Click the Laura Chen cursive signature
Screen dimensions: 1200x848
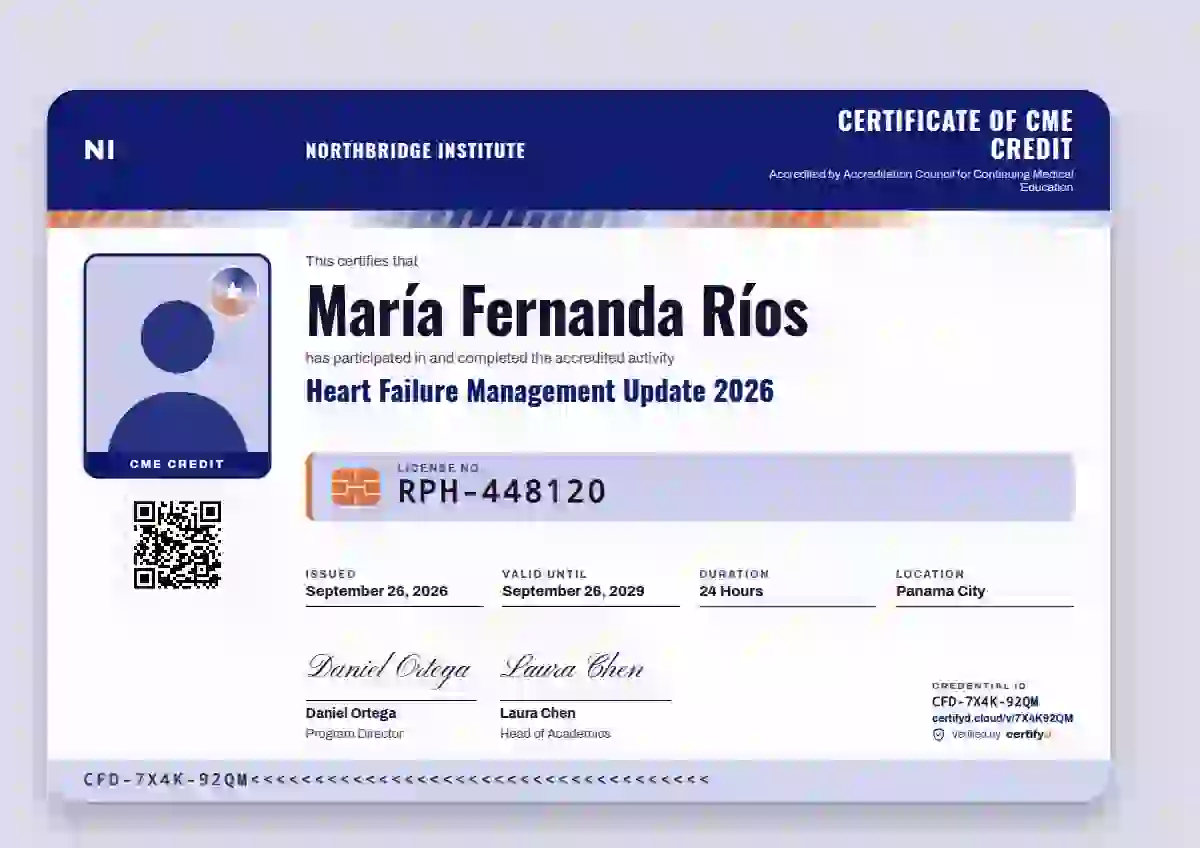pyautogui.click(x=572, y=667)
